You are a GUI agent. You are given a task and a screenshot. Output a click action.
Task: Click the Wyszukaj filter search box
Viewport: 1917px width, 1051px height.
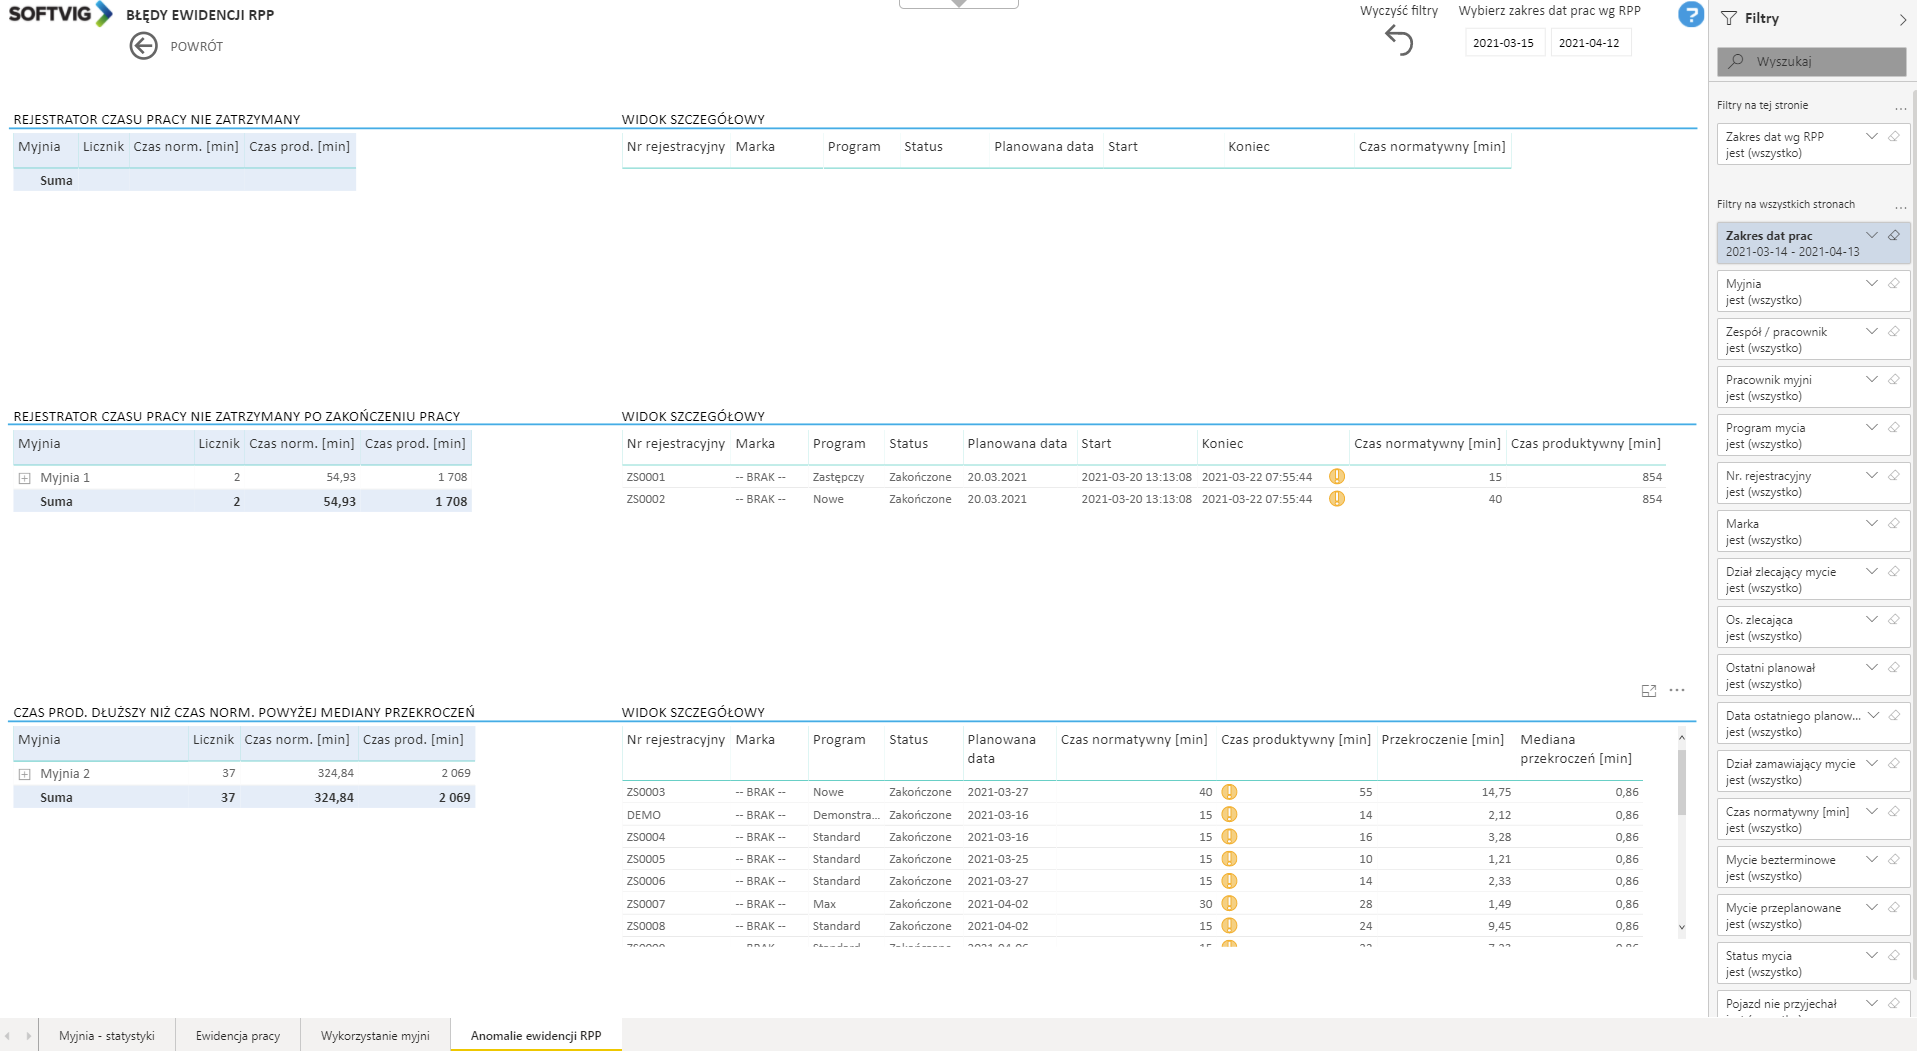pyautogui.click(x=1812, y=62)
